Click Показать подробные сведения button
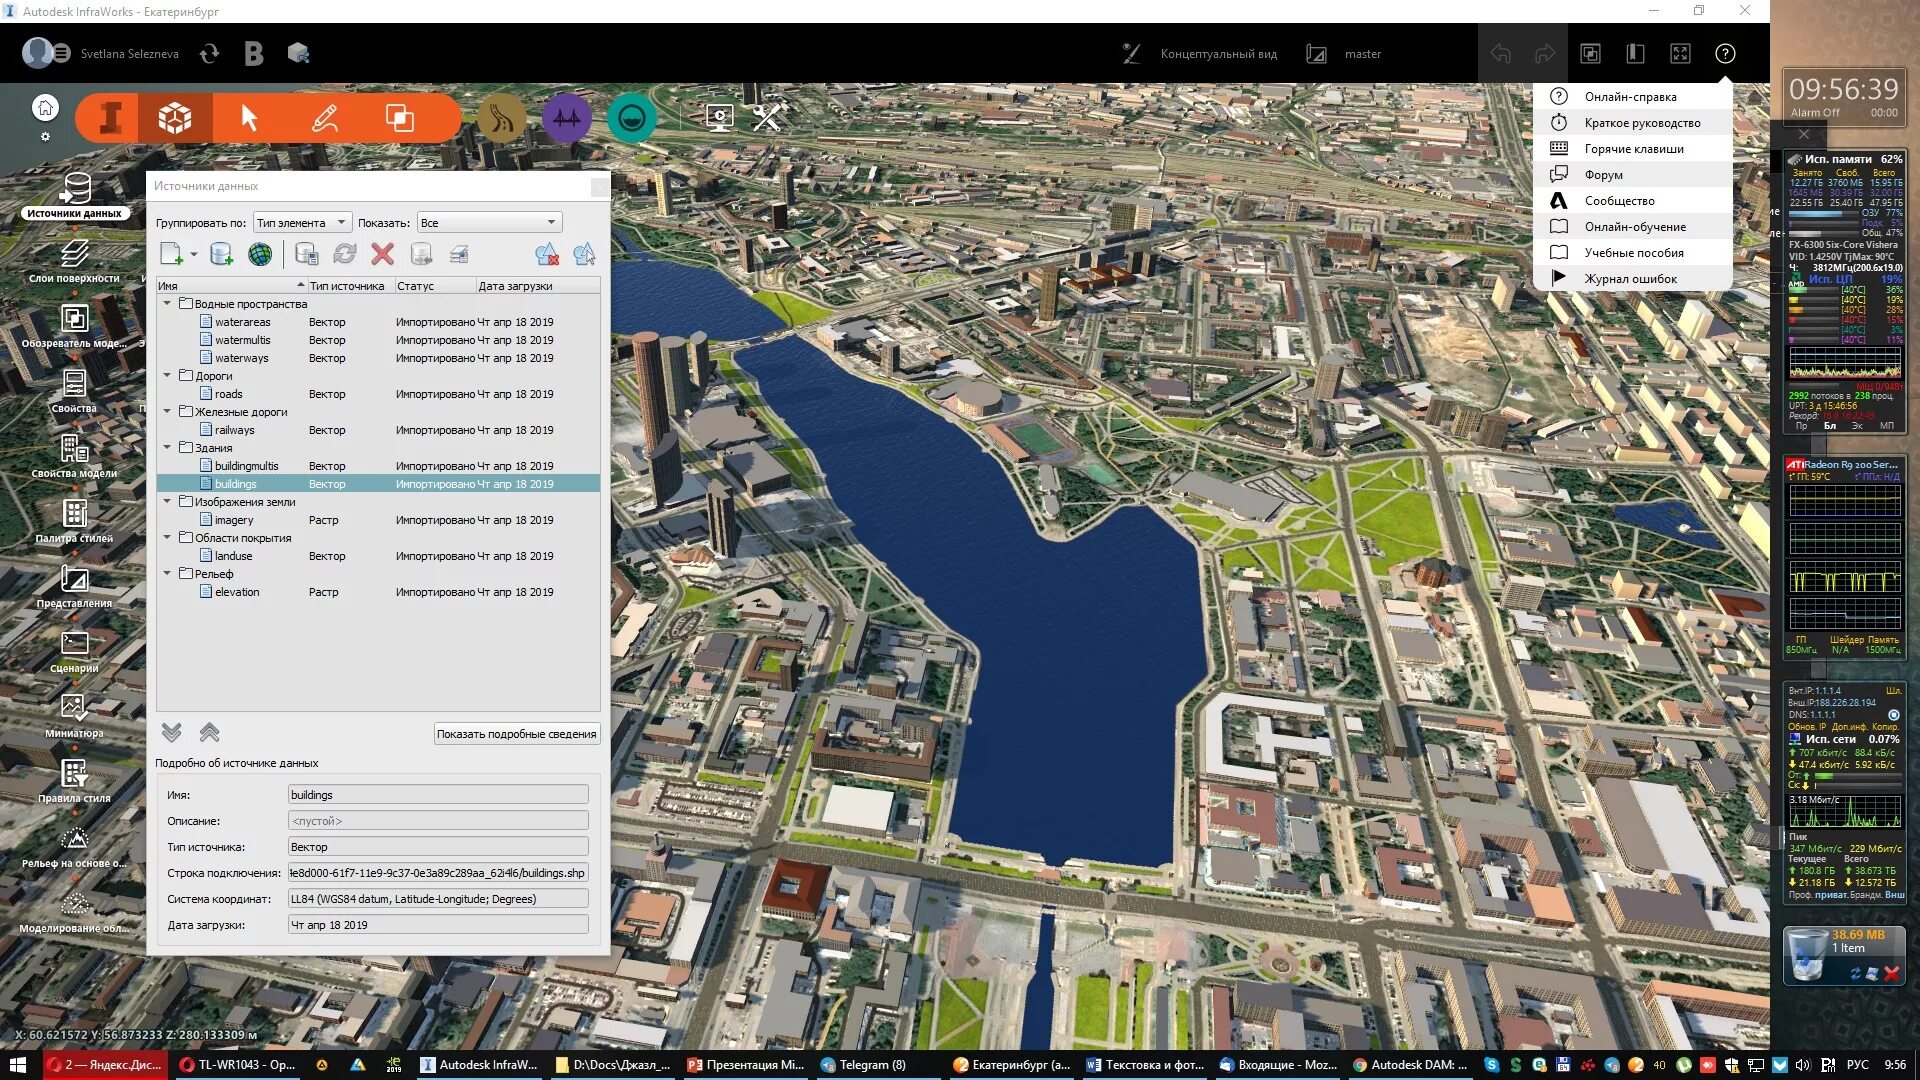1920x1080 pixels. 516,734
